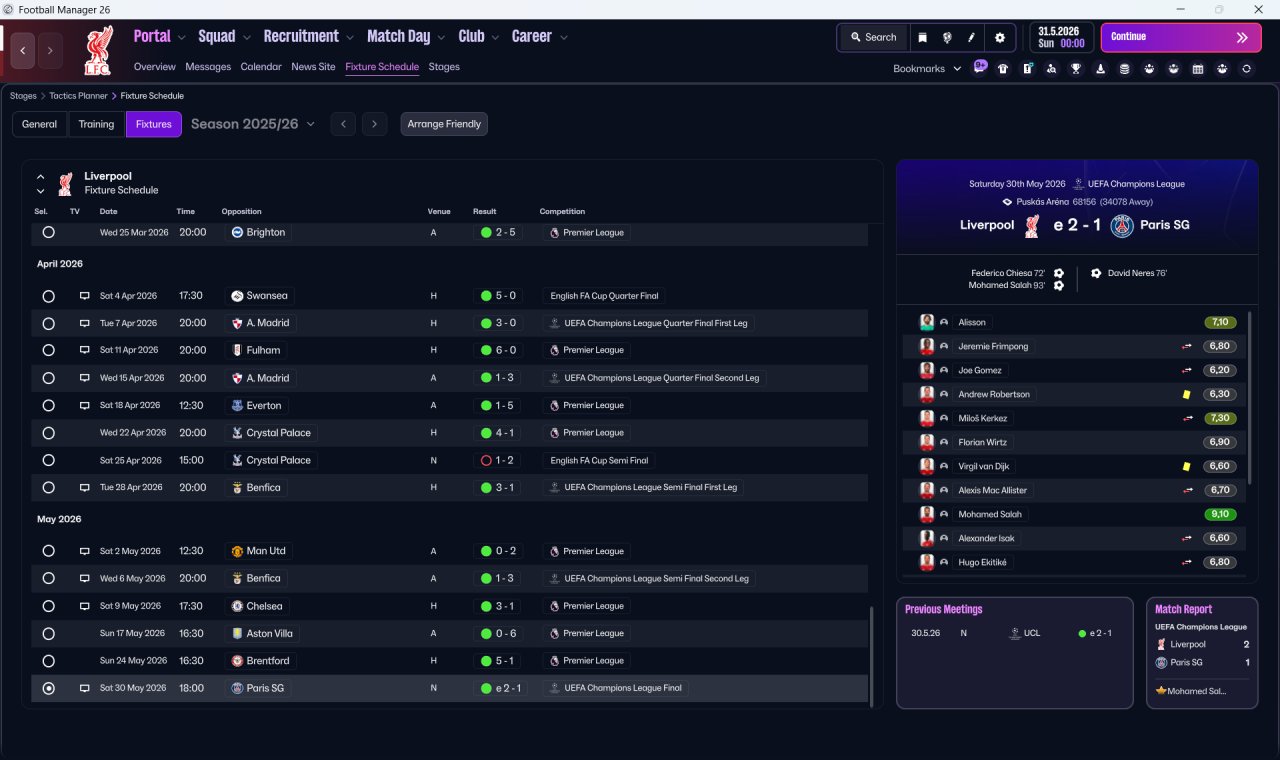The image size is (1280, 760).
Task: Click the Man Utd crest in fixture list
Action: point(237,551)
